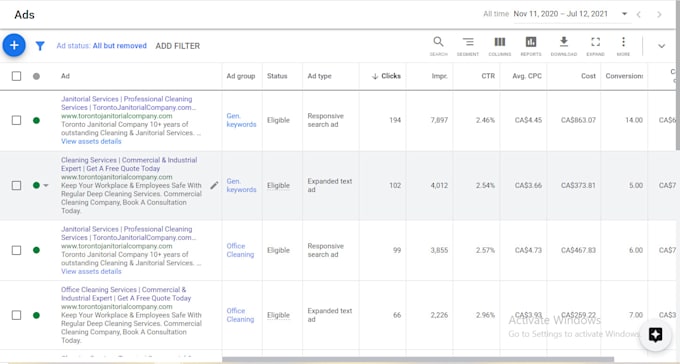This screenshot has height=364, width=680.
Task: Select the 99-clicks ad row checkbox
Action: point(16,250)
